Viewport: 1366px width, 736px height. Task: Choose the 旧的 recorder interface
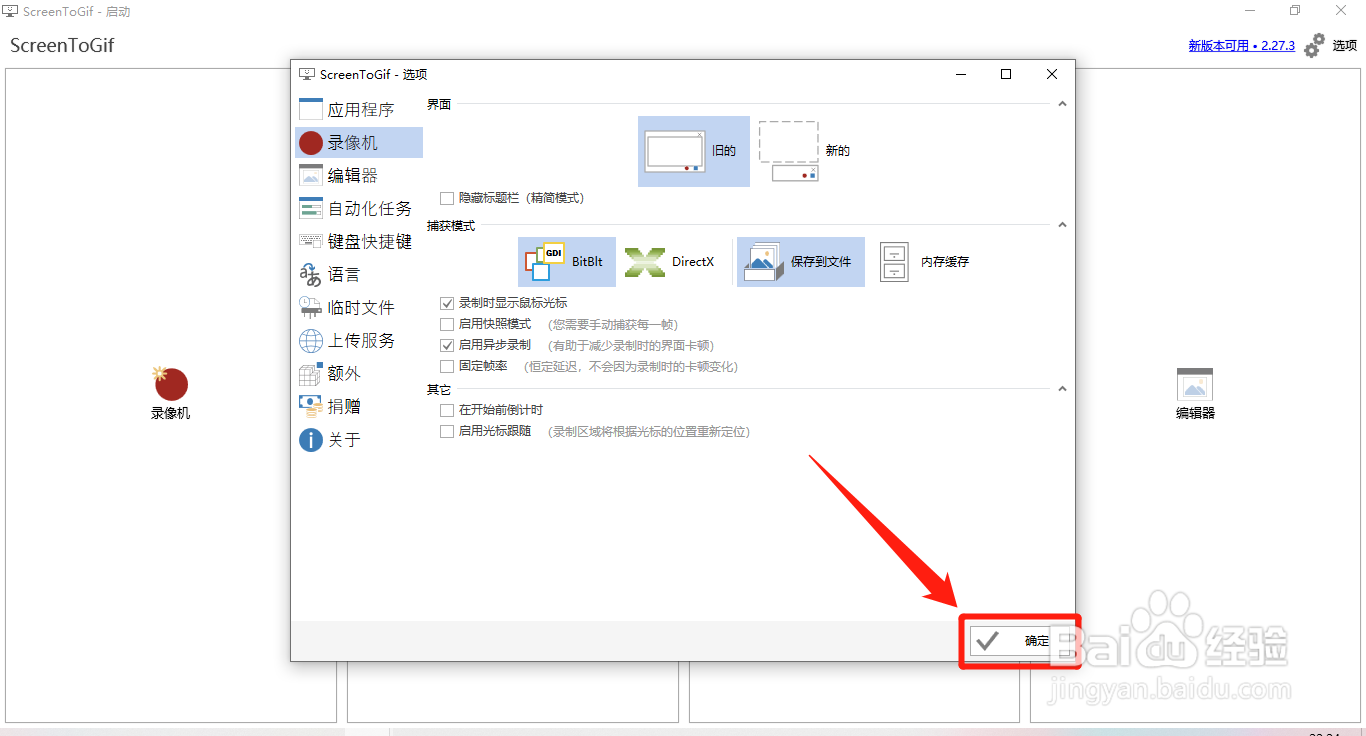(x=694, y=151)
